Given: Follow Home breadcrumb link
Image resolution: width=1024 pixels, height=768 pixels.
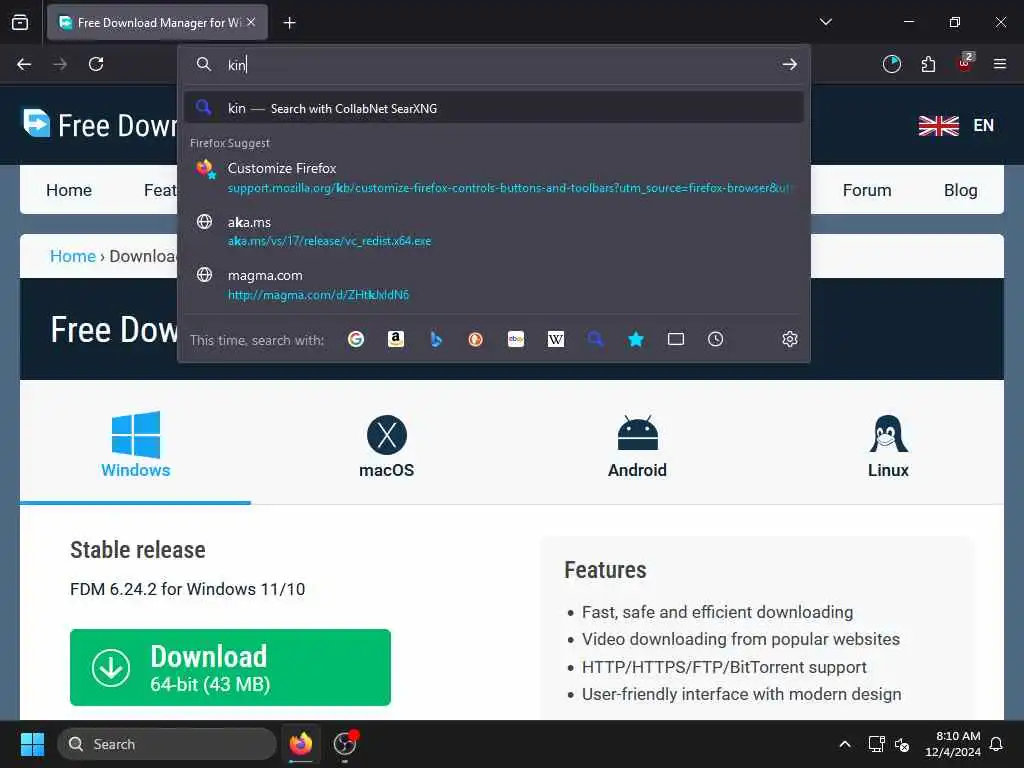Looking at the screenshot, I should pos(72,256).
